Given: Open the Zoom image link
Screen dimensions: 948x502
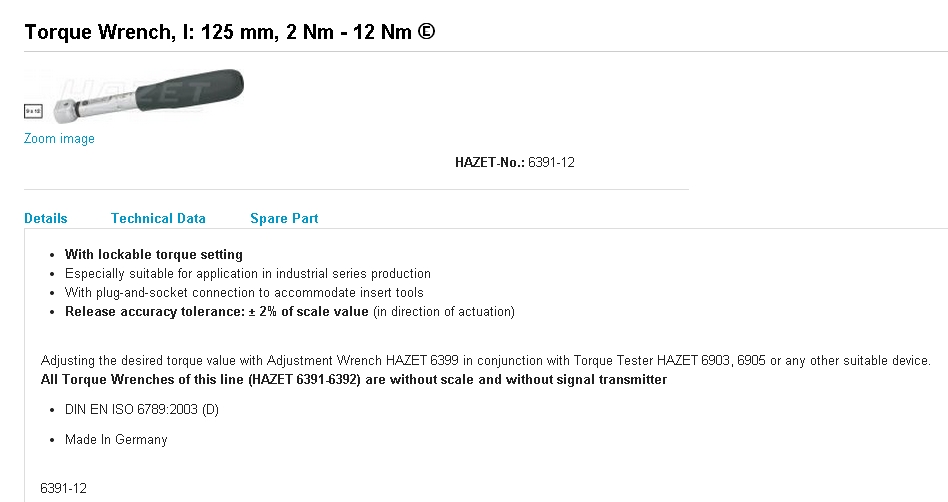Looking at the screenshot, I should click(59, 139).
